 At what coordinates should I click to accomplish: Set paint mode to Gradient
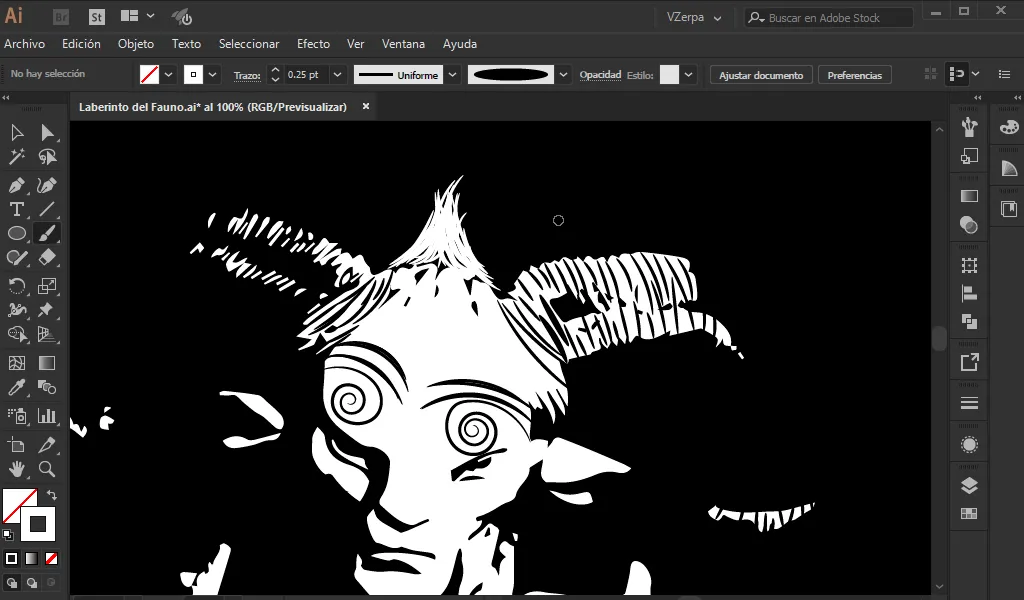point(31,558)
